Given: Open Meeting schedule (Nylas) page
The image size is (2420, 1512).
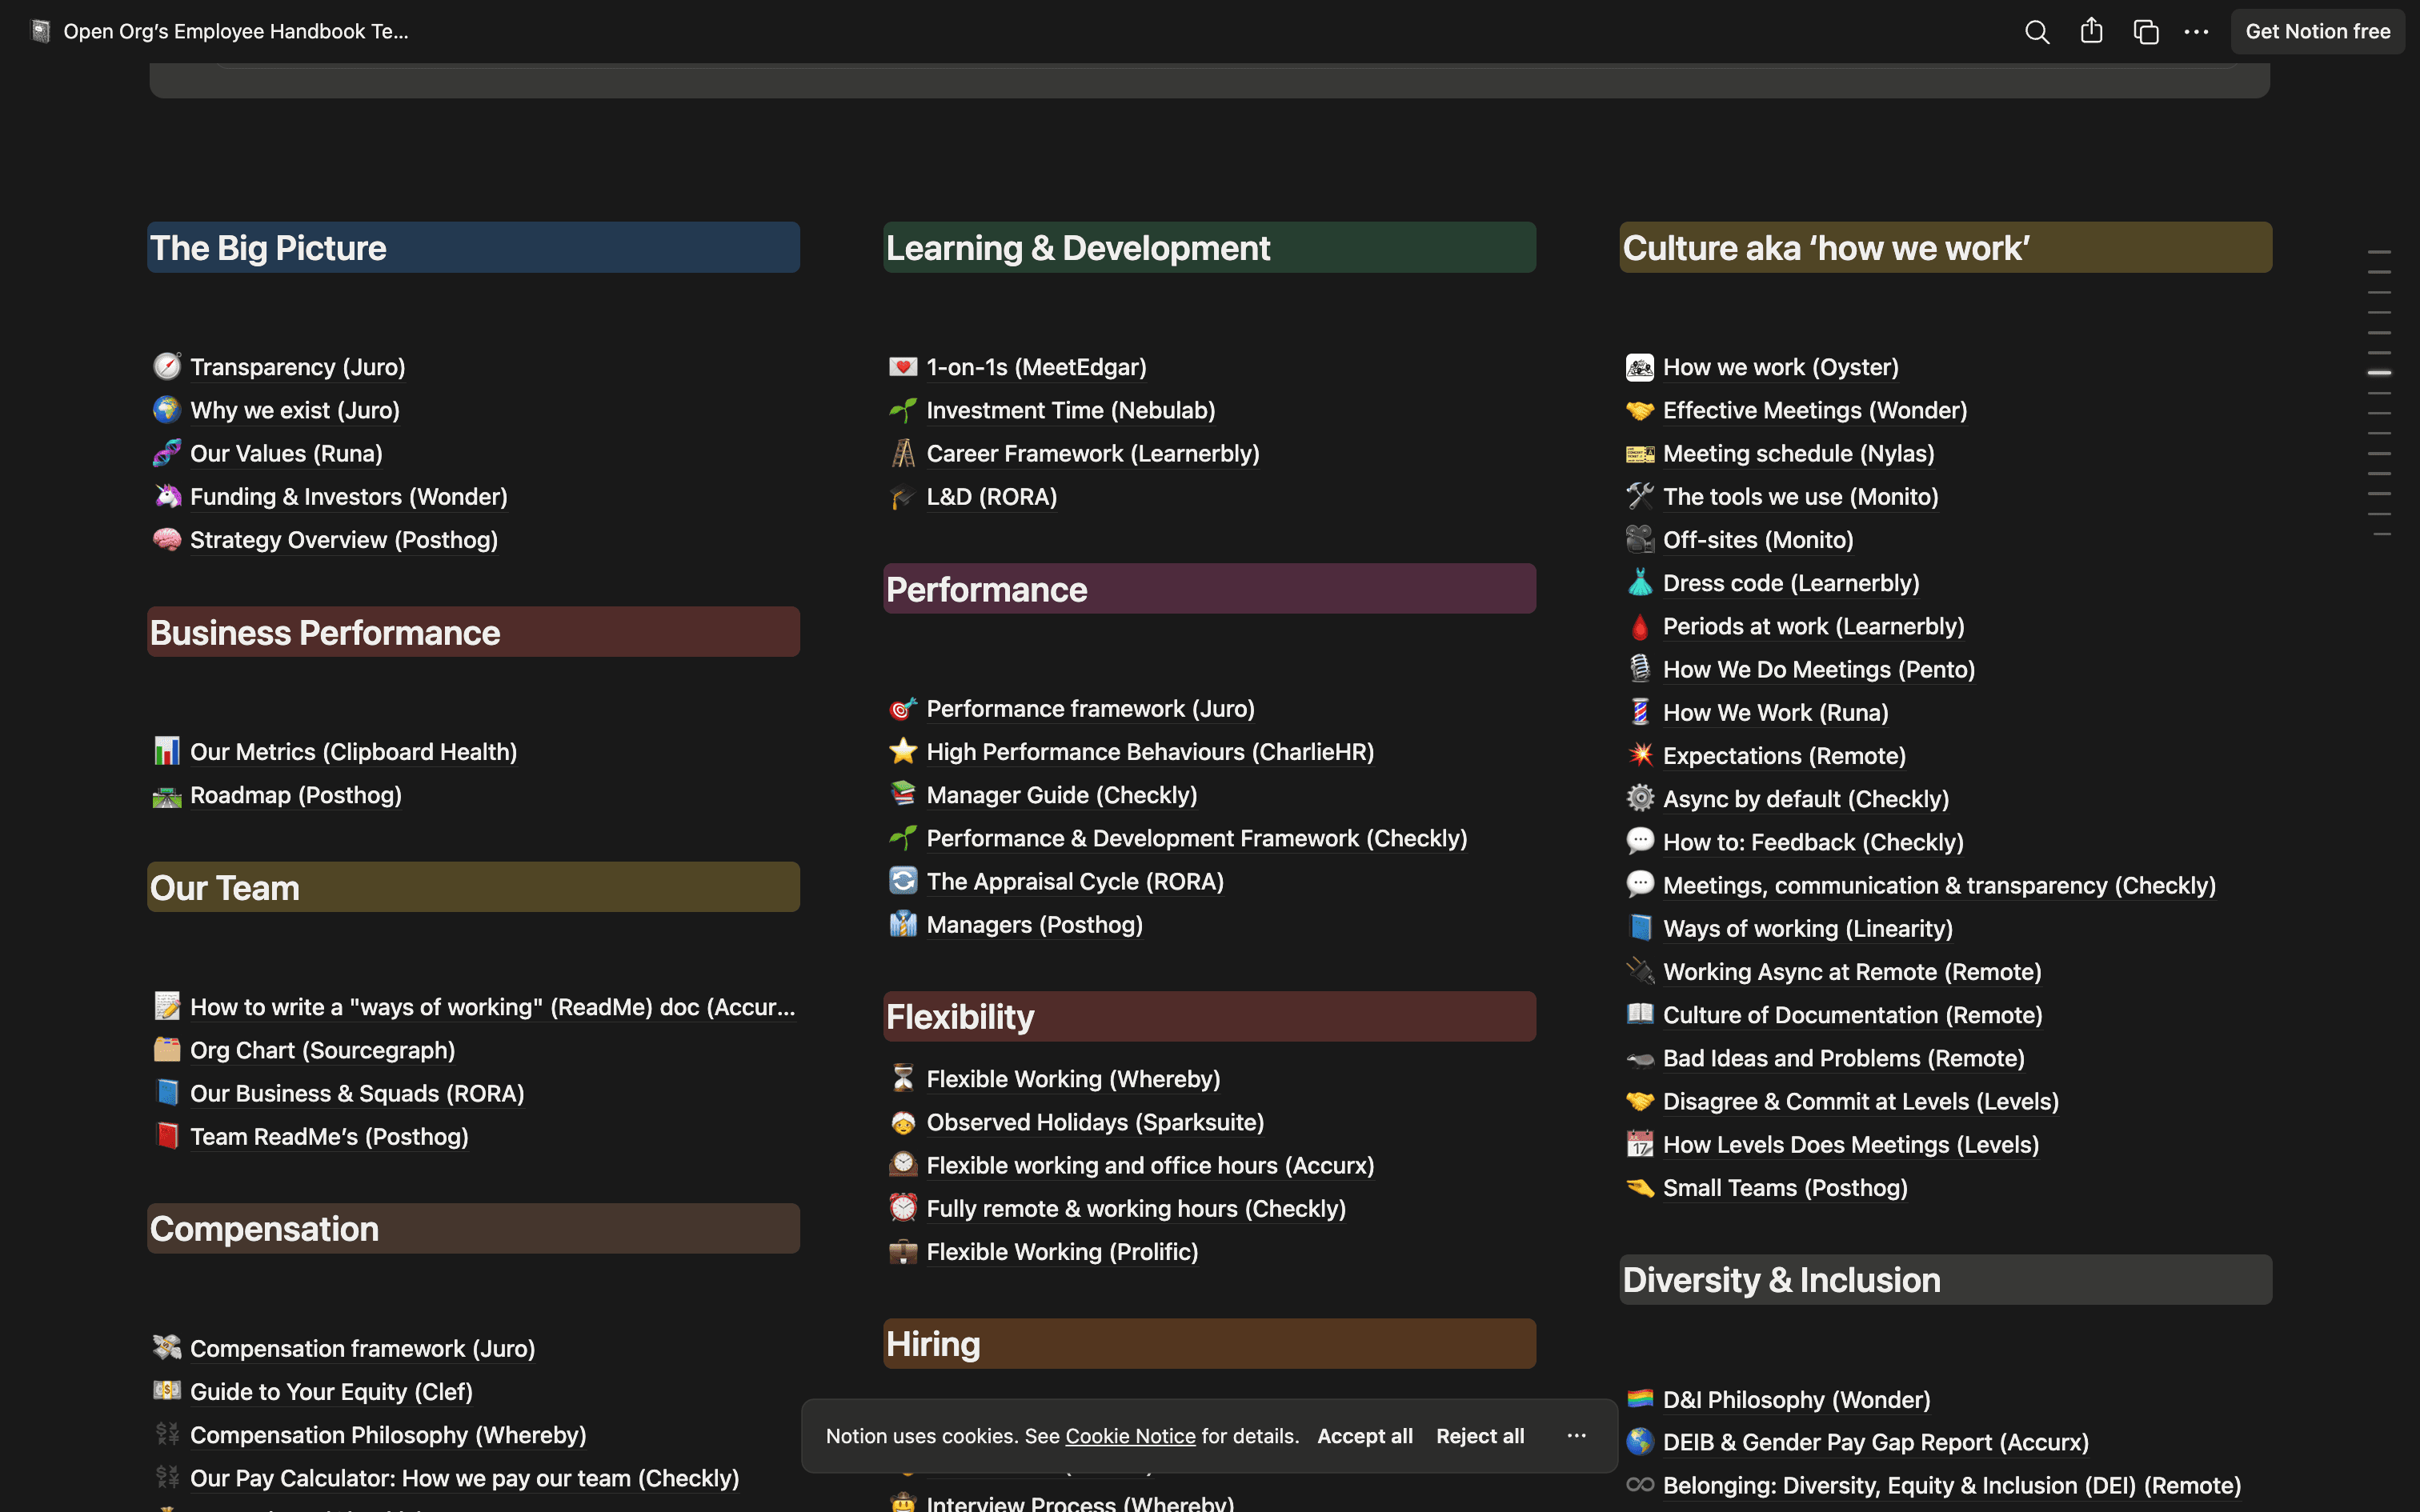Looking at the screenshot, I should (x=1798, y=453).
